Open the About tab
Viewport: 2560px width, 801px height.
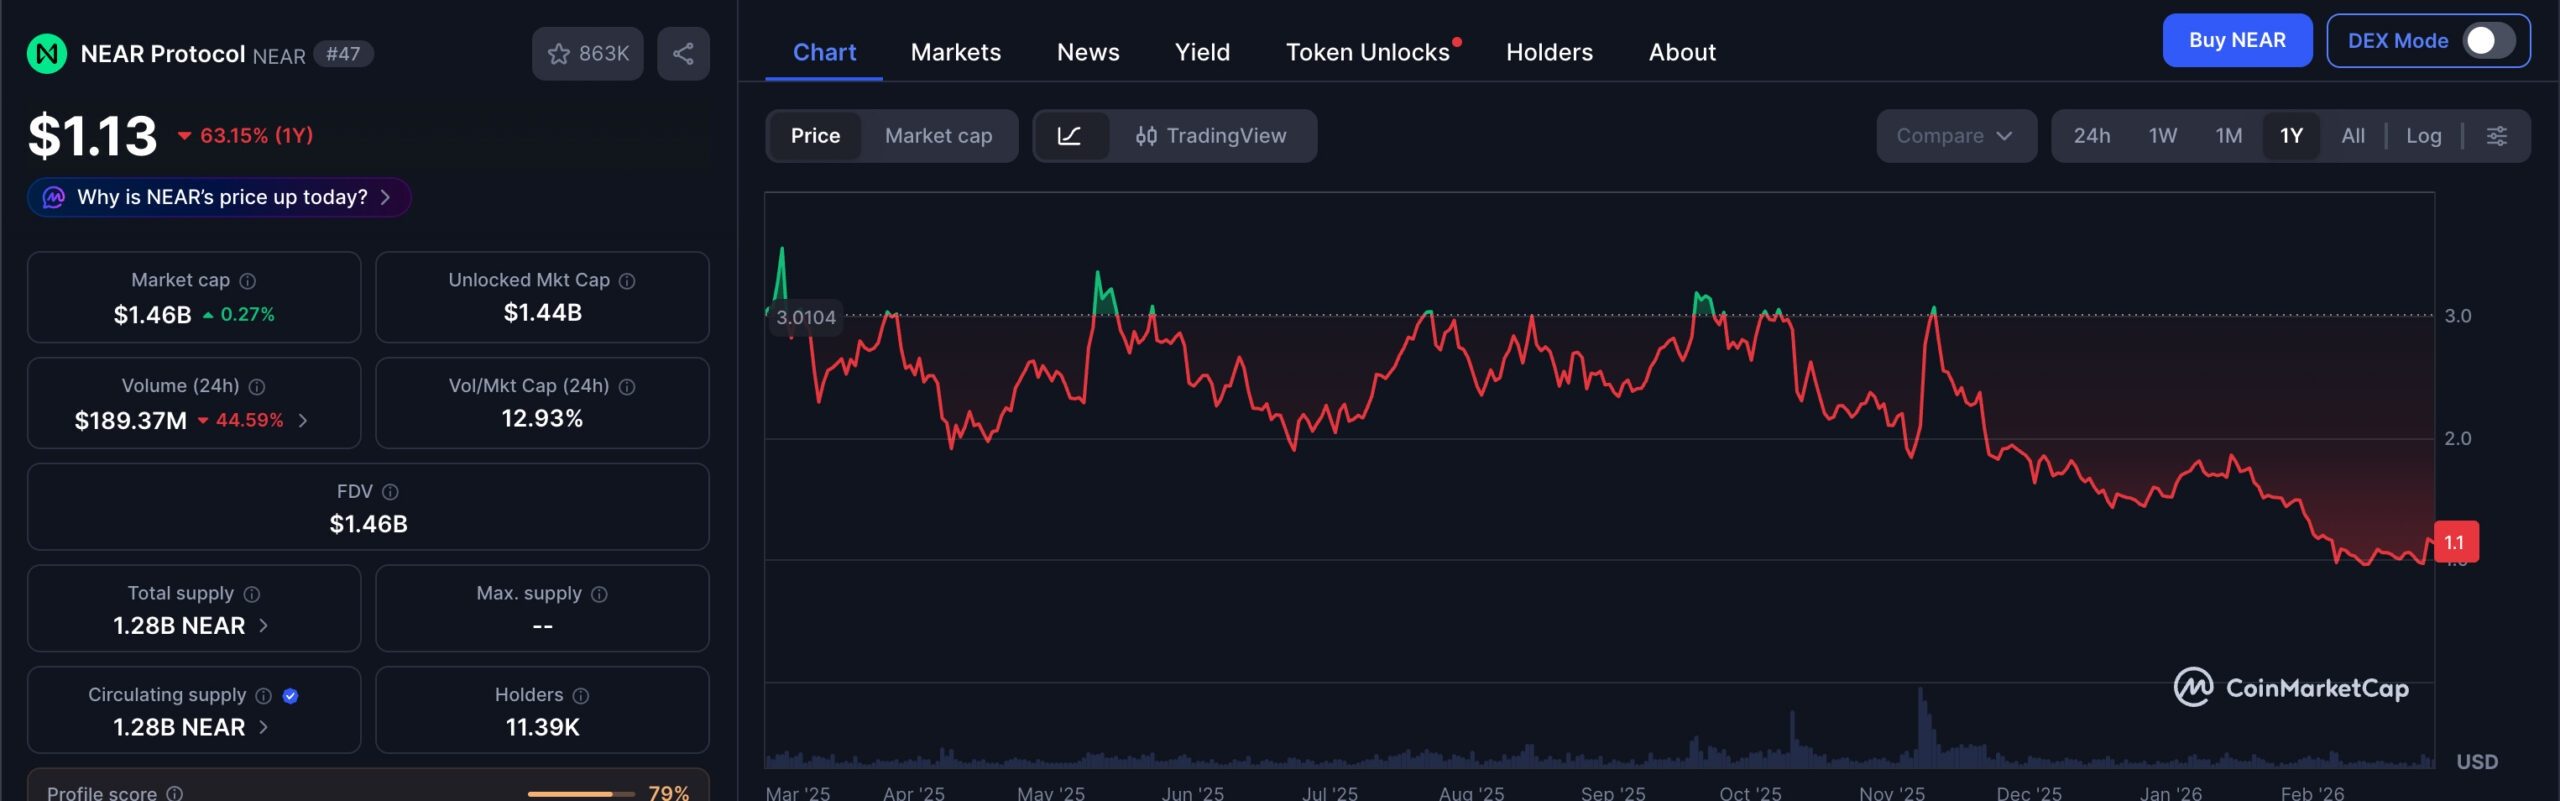coord(1682,52)
